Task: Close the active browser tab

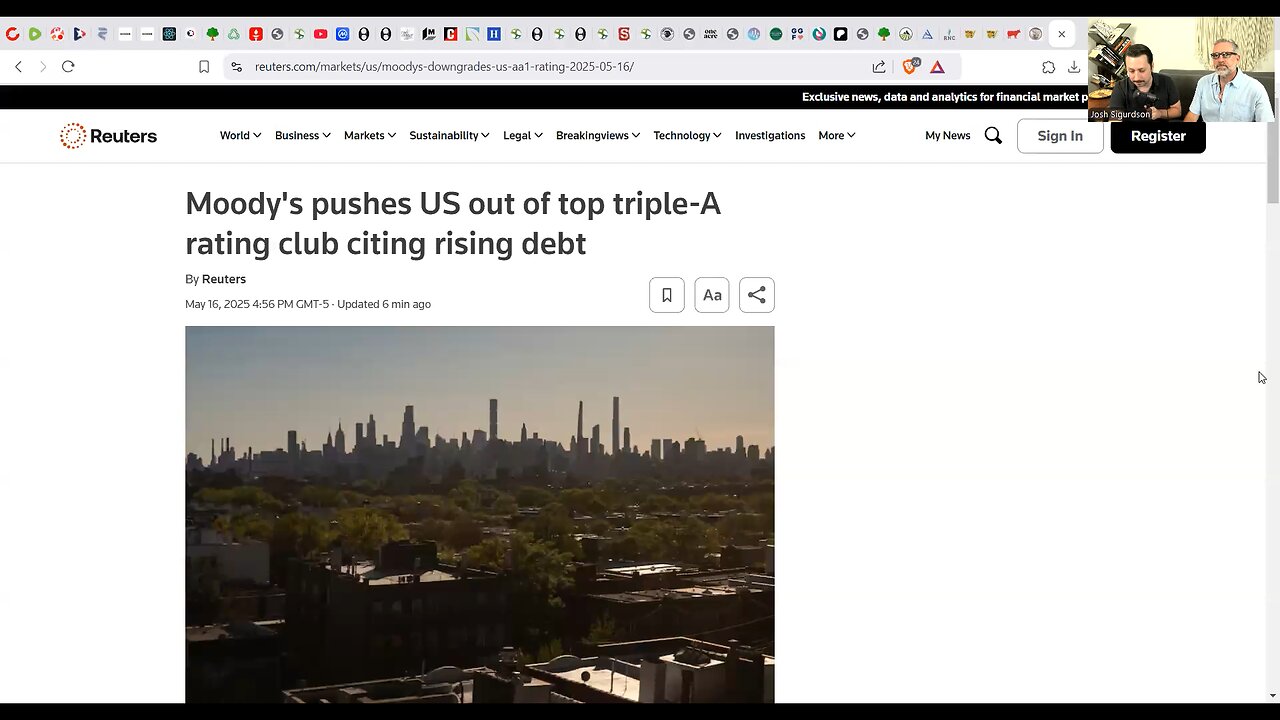Action: coord(1061,34)
